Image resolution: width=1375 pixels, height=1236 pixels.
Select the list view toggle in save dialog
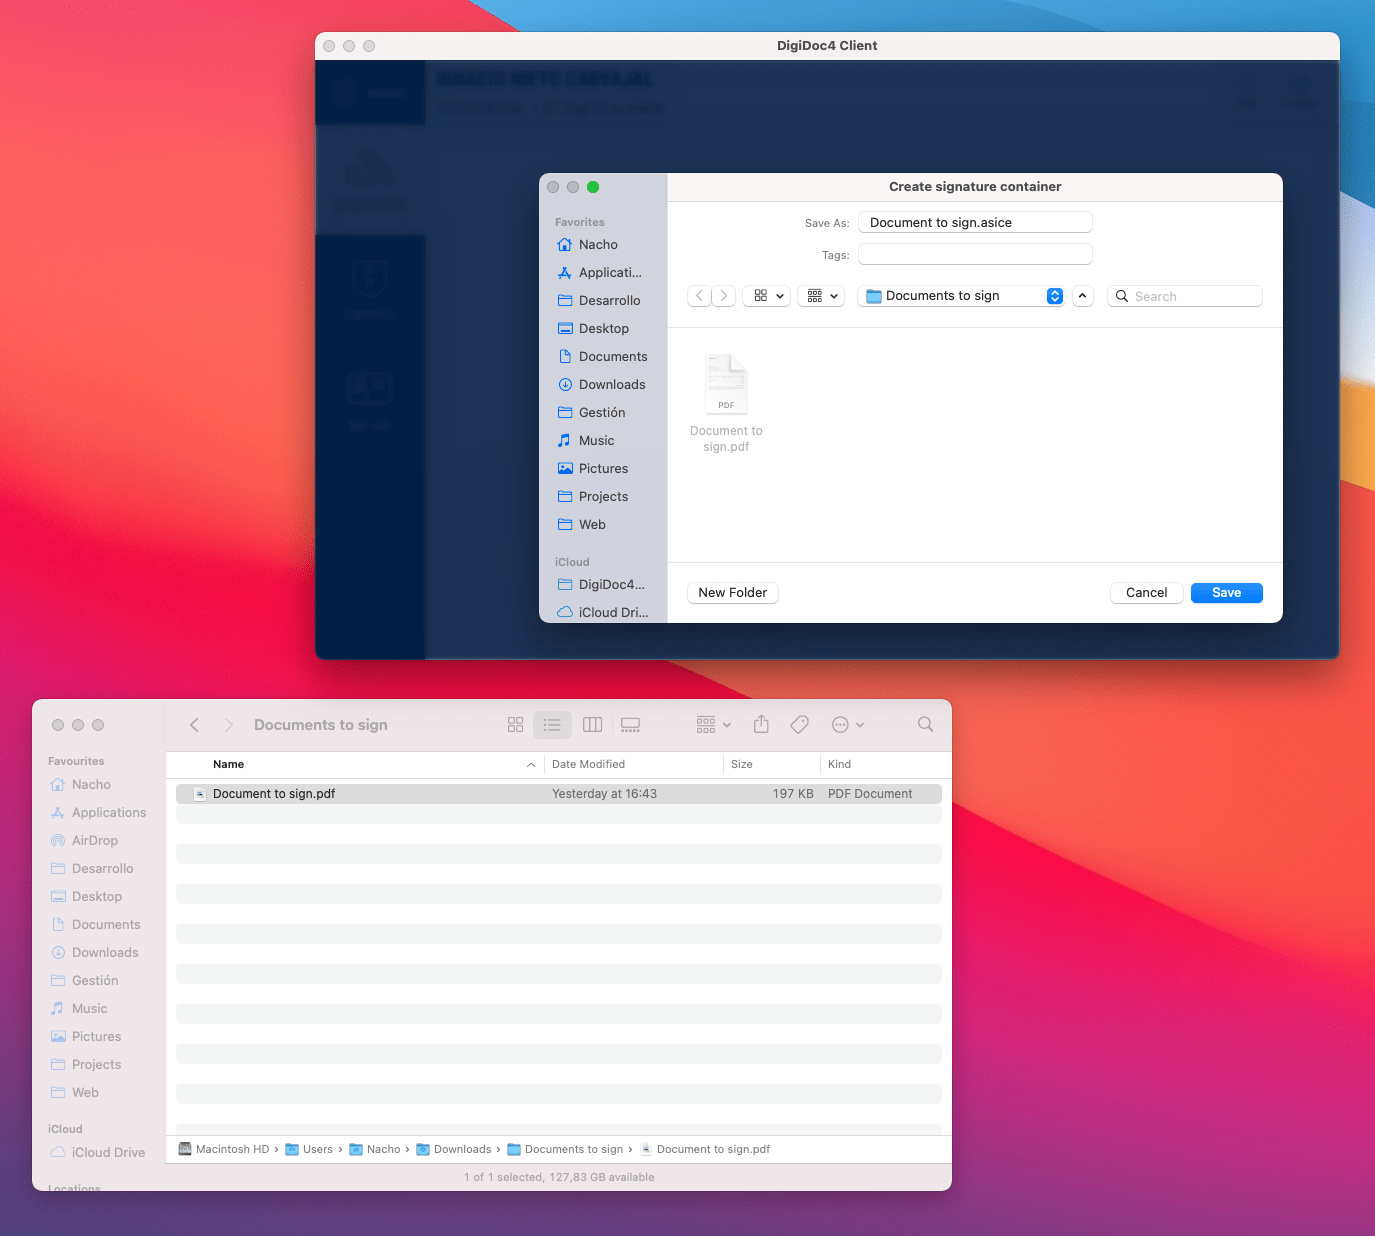point(815,296)
